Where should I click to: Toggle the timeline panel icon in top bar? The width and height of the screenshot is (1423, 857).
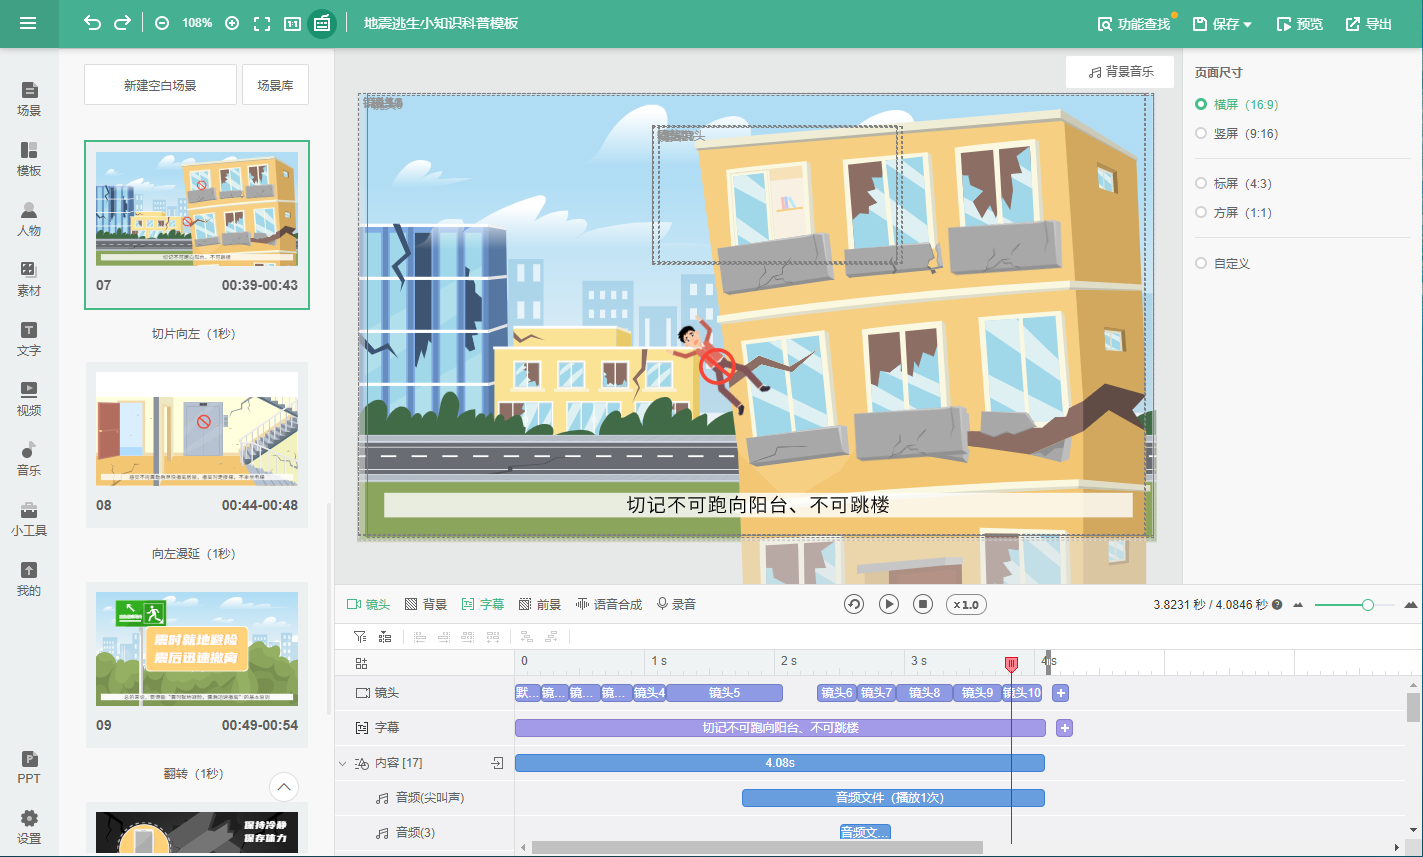click(322, 23)
